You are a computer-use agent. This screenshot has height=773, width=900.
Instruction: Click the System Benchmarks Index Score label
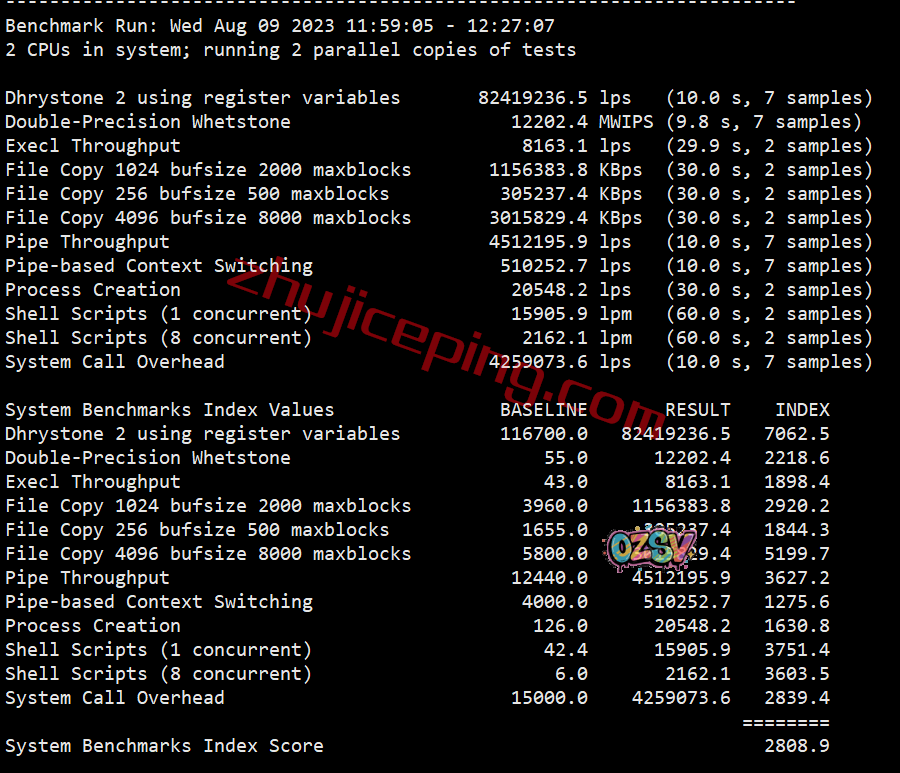(x=164, y=746)
